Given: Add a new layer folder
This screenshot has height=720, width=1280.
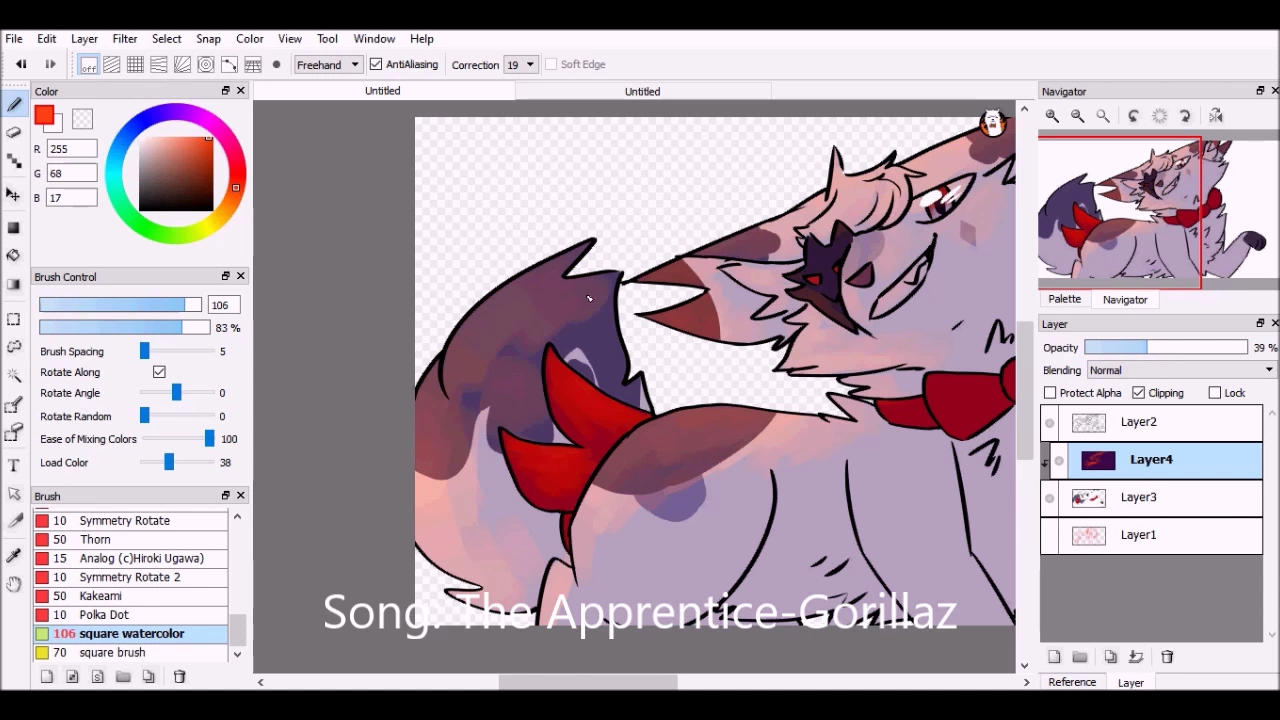Looking at the screenshot, I should pos(1080,657).
